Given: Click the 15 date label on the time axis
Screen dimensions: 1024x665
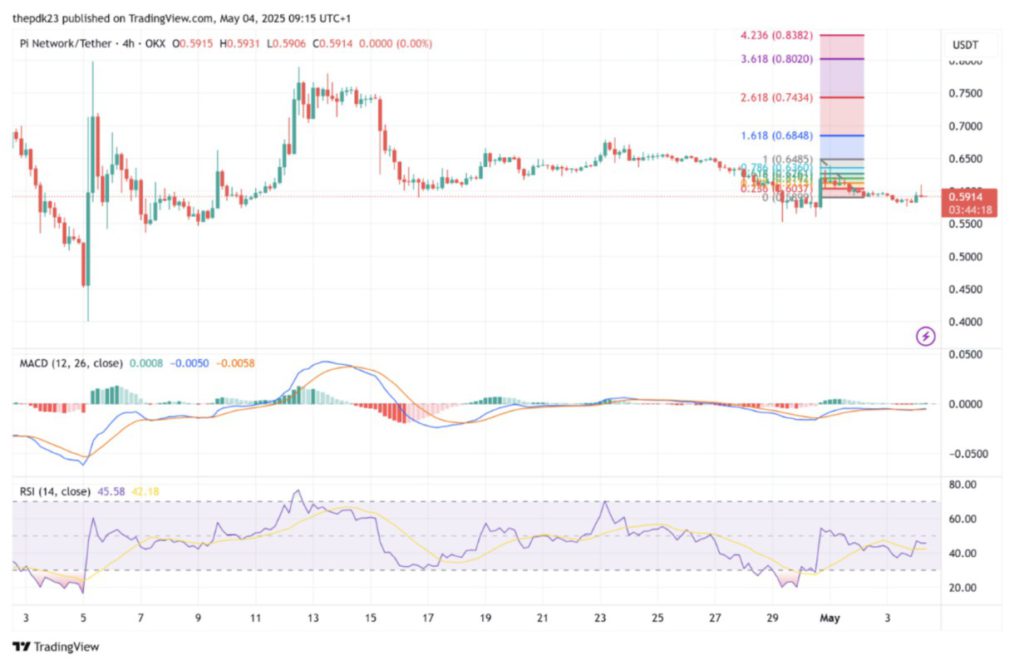Looking at the screenshot, I should pos(370,618).
